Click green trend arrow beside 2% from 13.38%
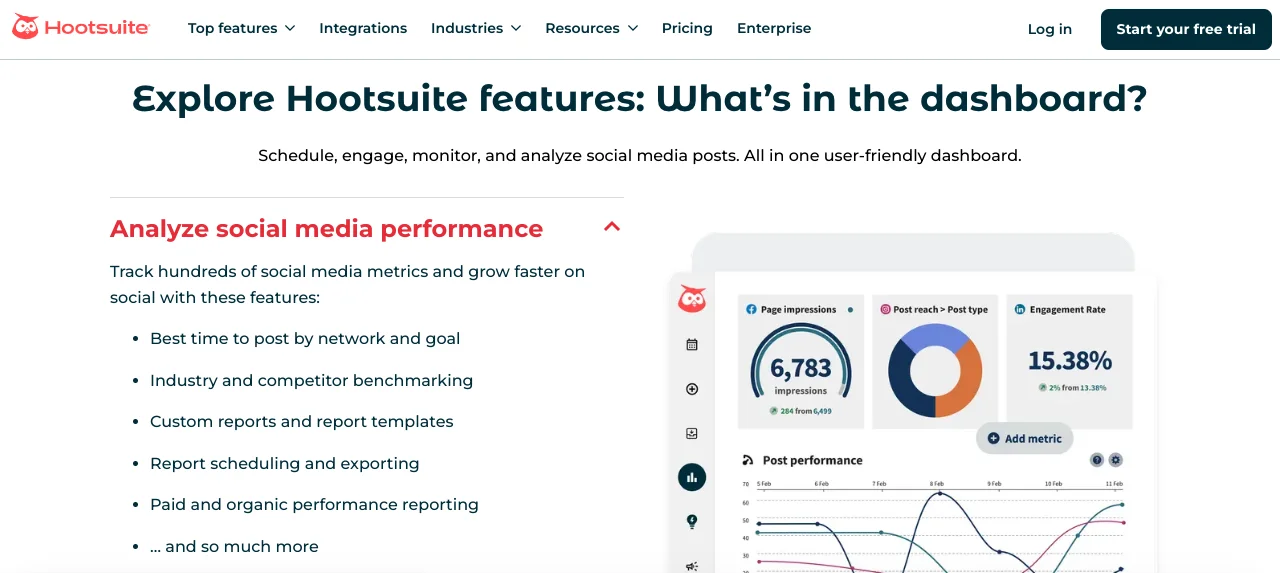The height and width of the screenshot is (573, 1280). coord(1043,387)
